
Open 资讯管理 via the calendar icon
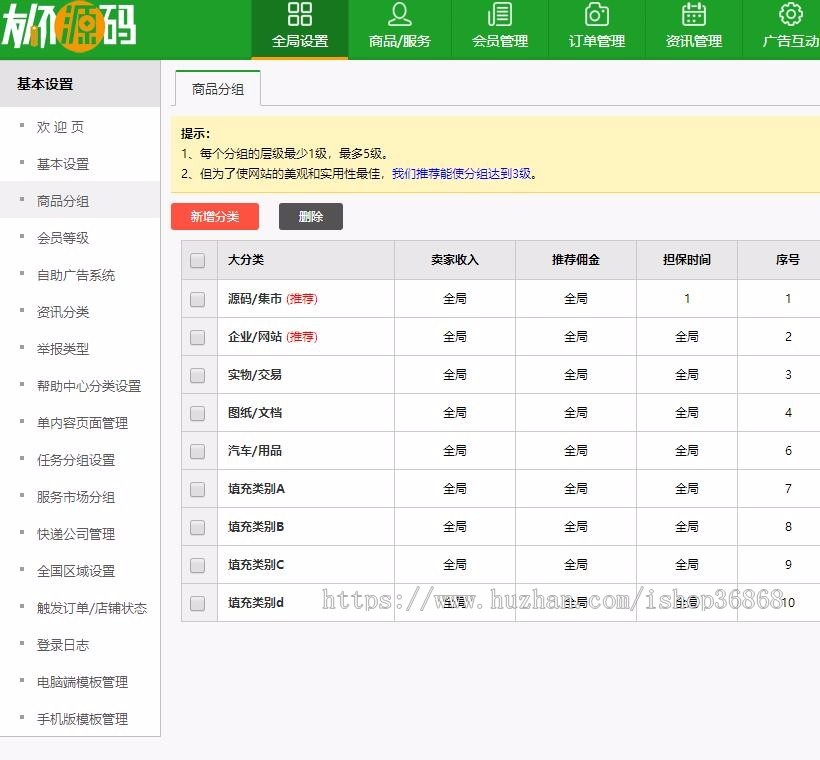(x=693, y=17)
